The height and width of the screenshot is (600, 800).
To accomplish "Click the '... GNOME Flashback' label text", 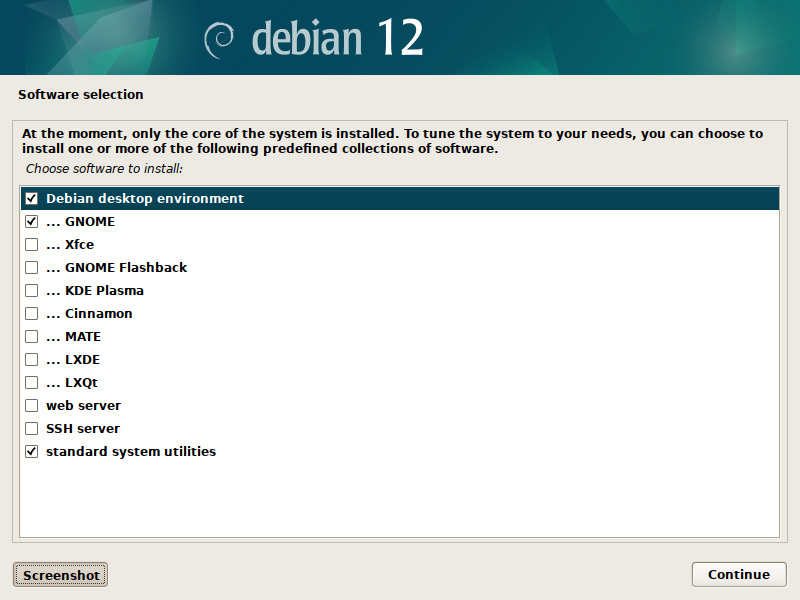I will (116, 267).
